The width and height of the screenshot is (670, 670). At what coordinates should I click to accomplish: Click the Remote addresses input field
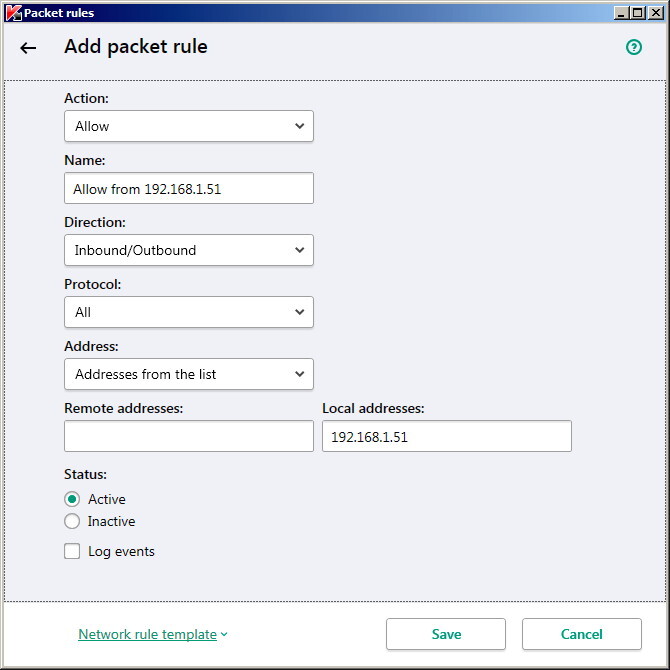(188, 436)
